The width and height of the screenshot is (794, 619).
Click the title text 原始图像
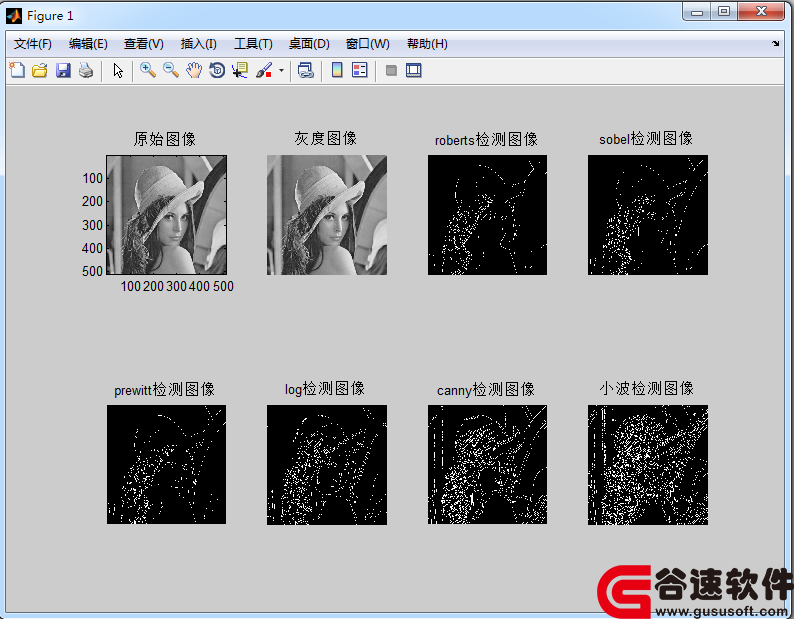coord(165,139)
